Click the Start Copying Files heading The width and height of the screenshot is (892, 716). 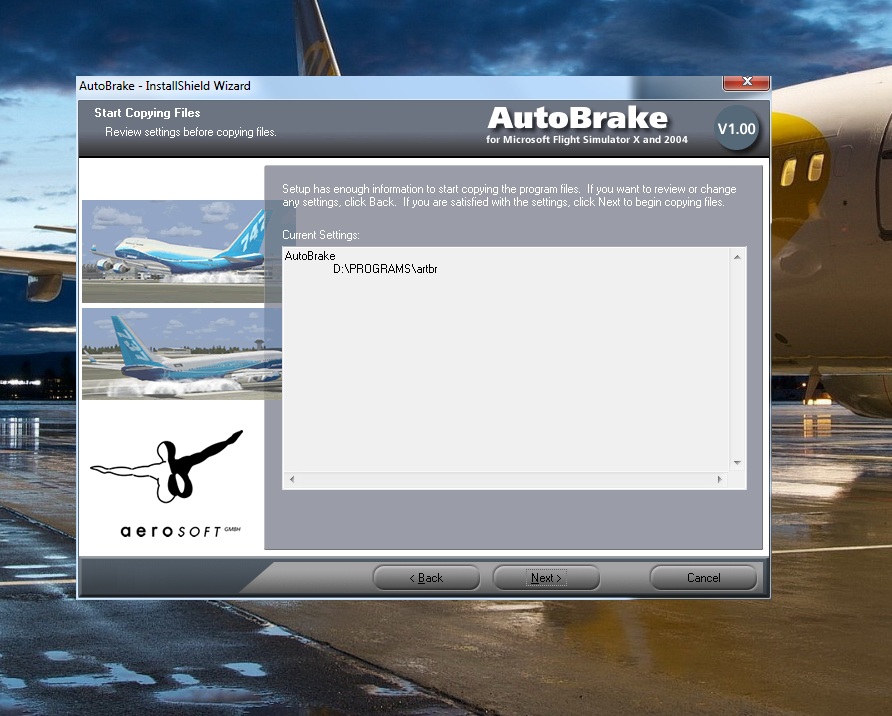coord(147,113)
